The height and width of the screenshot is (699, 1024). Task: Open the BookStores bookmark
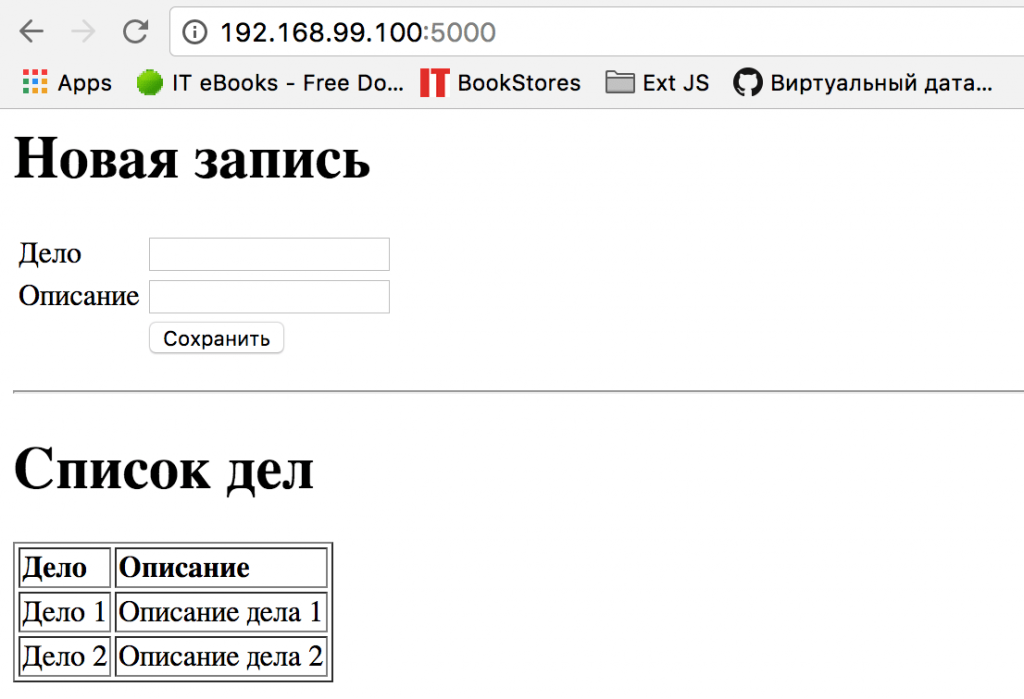pyautogui.click(x=500, y=83)
